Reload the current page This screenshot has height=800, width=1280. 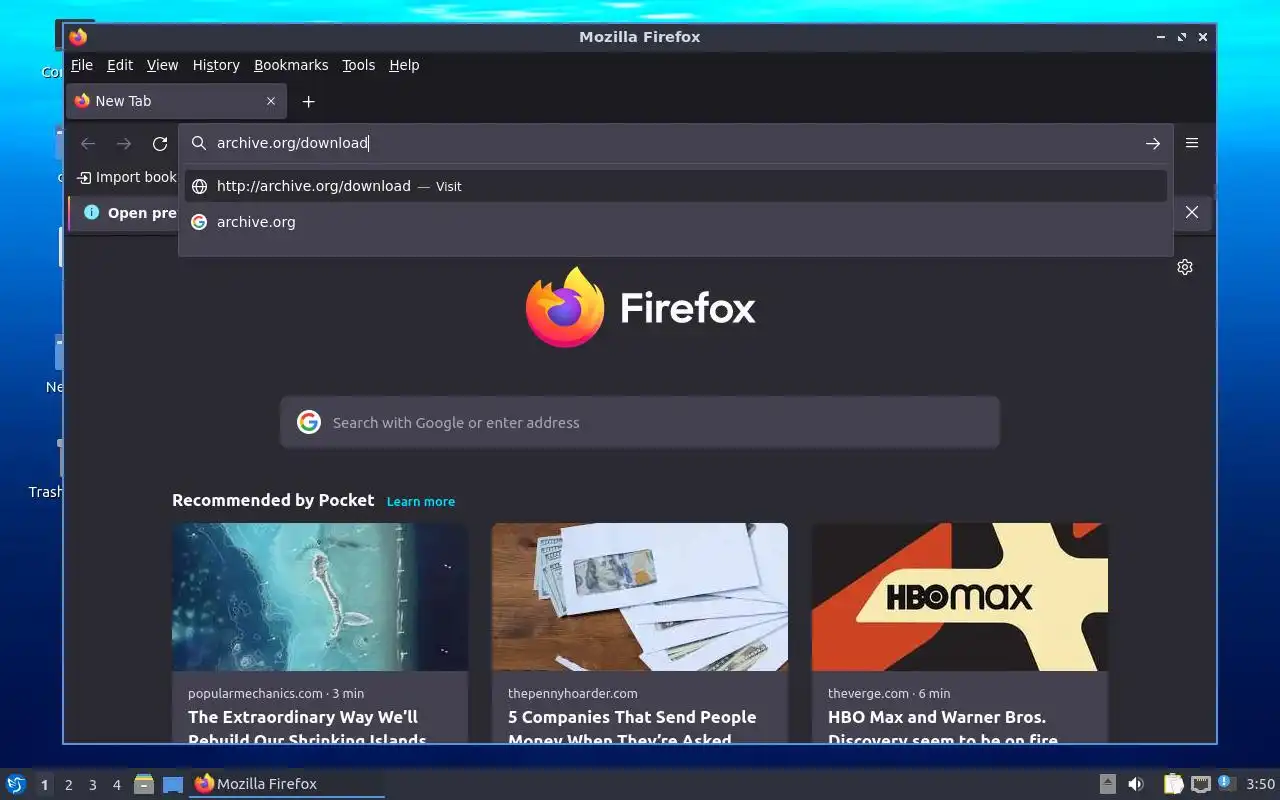160,143
